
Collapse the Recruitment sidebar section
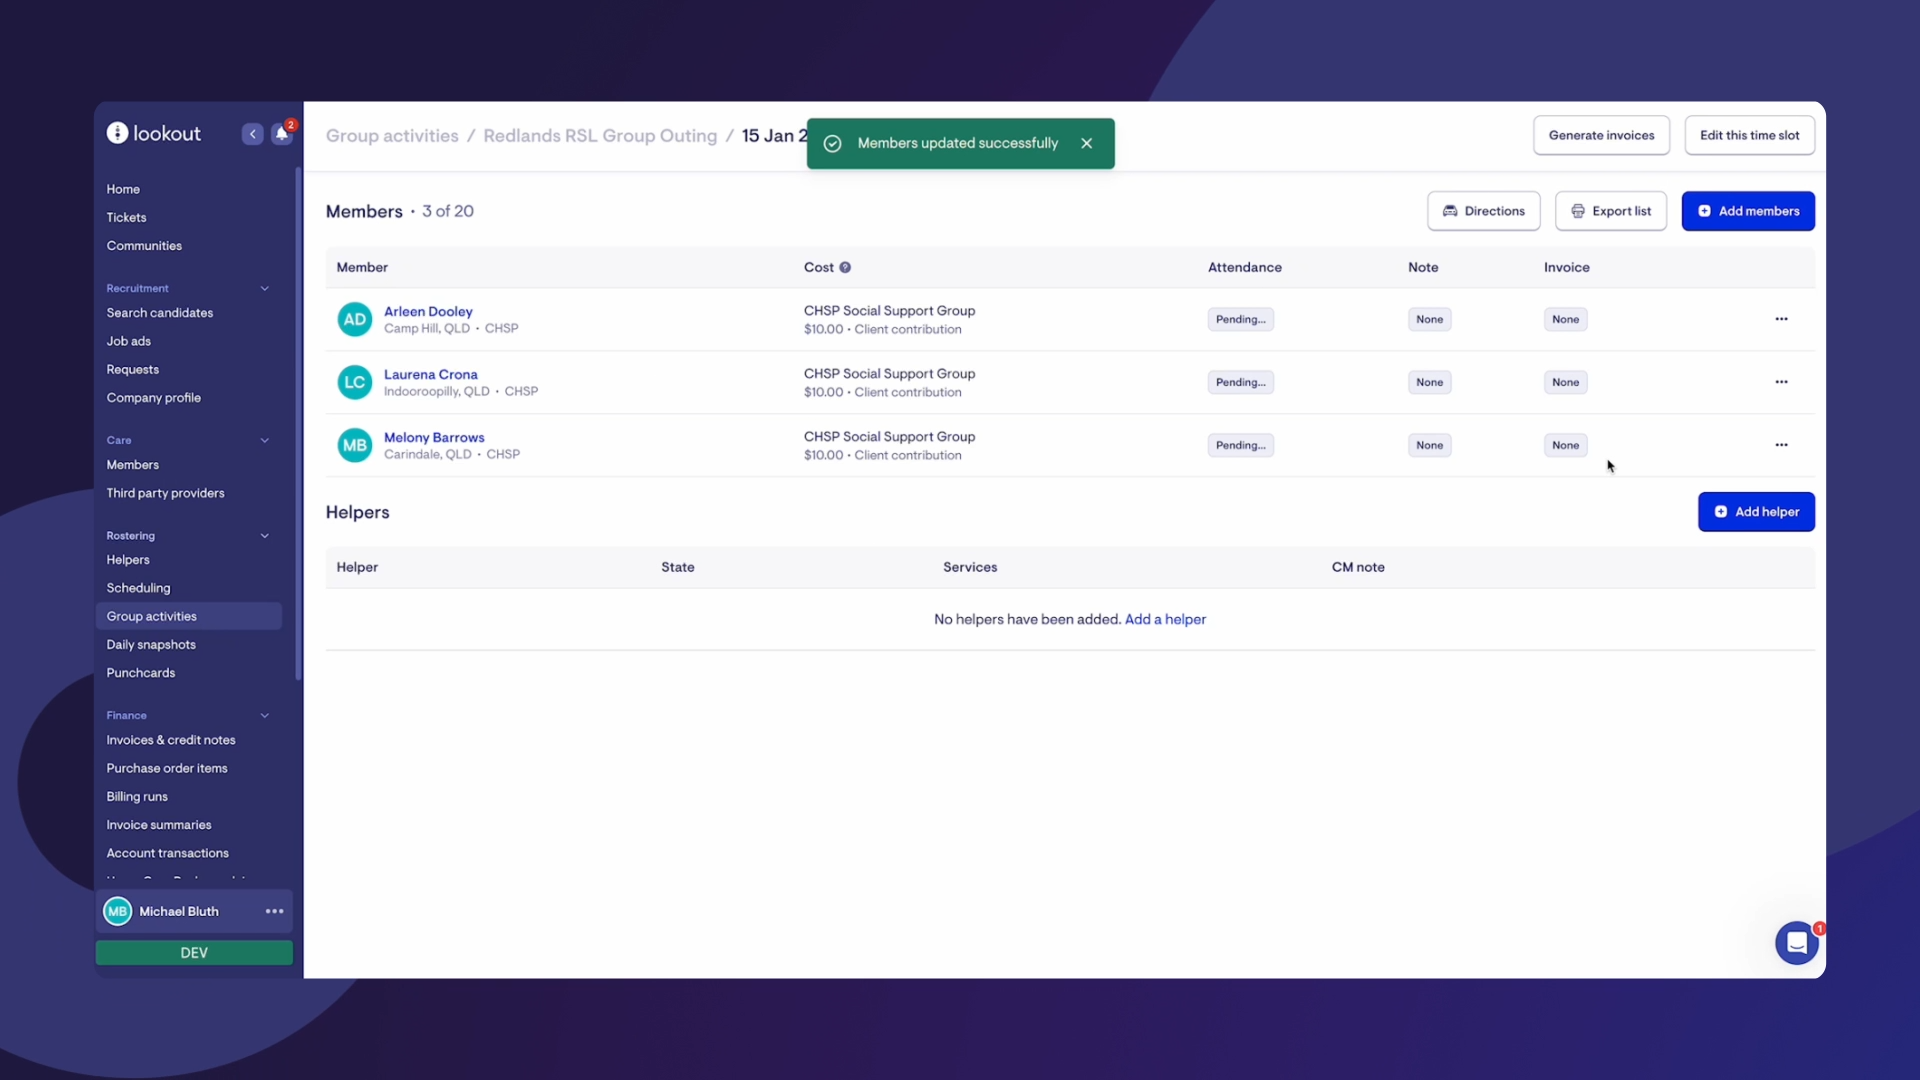click(x=265, y=288)
